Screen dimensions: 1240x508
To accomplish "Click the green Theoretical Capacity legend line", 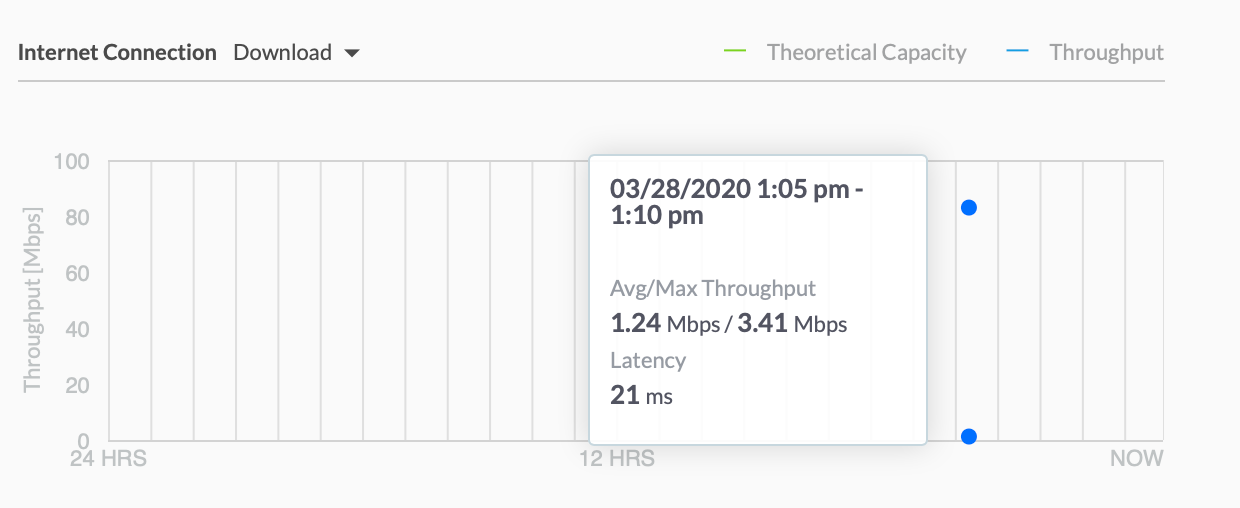I will pos(735,52).
